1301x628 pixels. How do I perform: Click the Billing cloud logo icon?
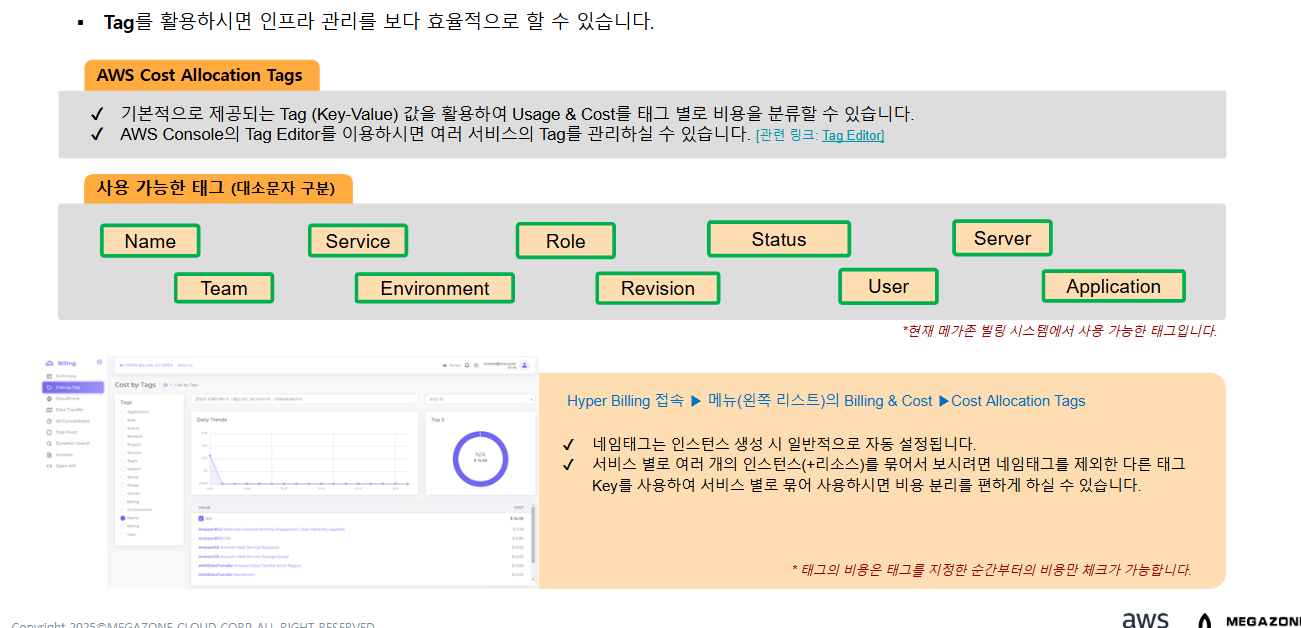click(x=50, y=363)
